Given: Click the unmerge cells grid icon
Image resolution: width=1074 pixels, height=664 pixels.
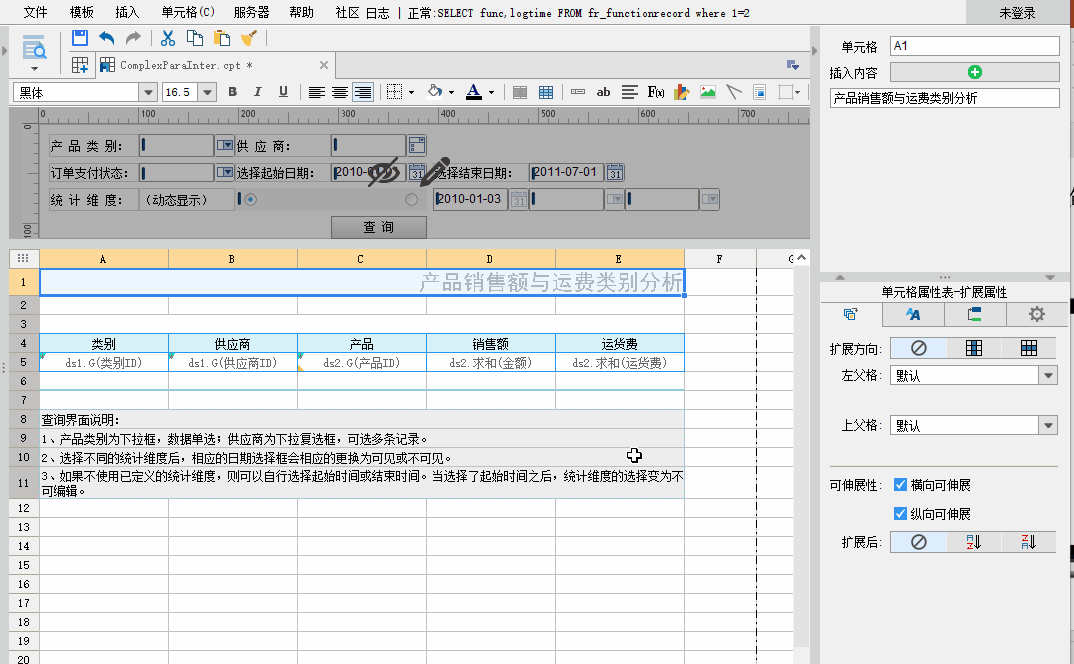Looking at the screenshot, I should (546, 92).
